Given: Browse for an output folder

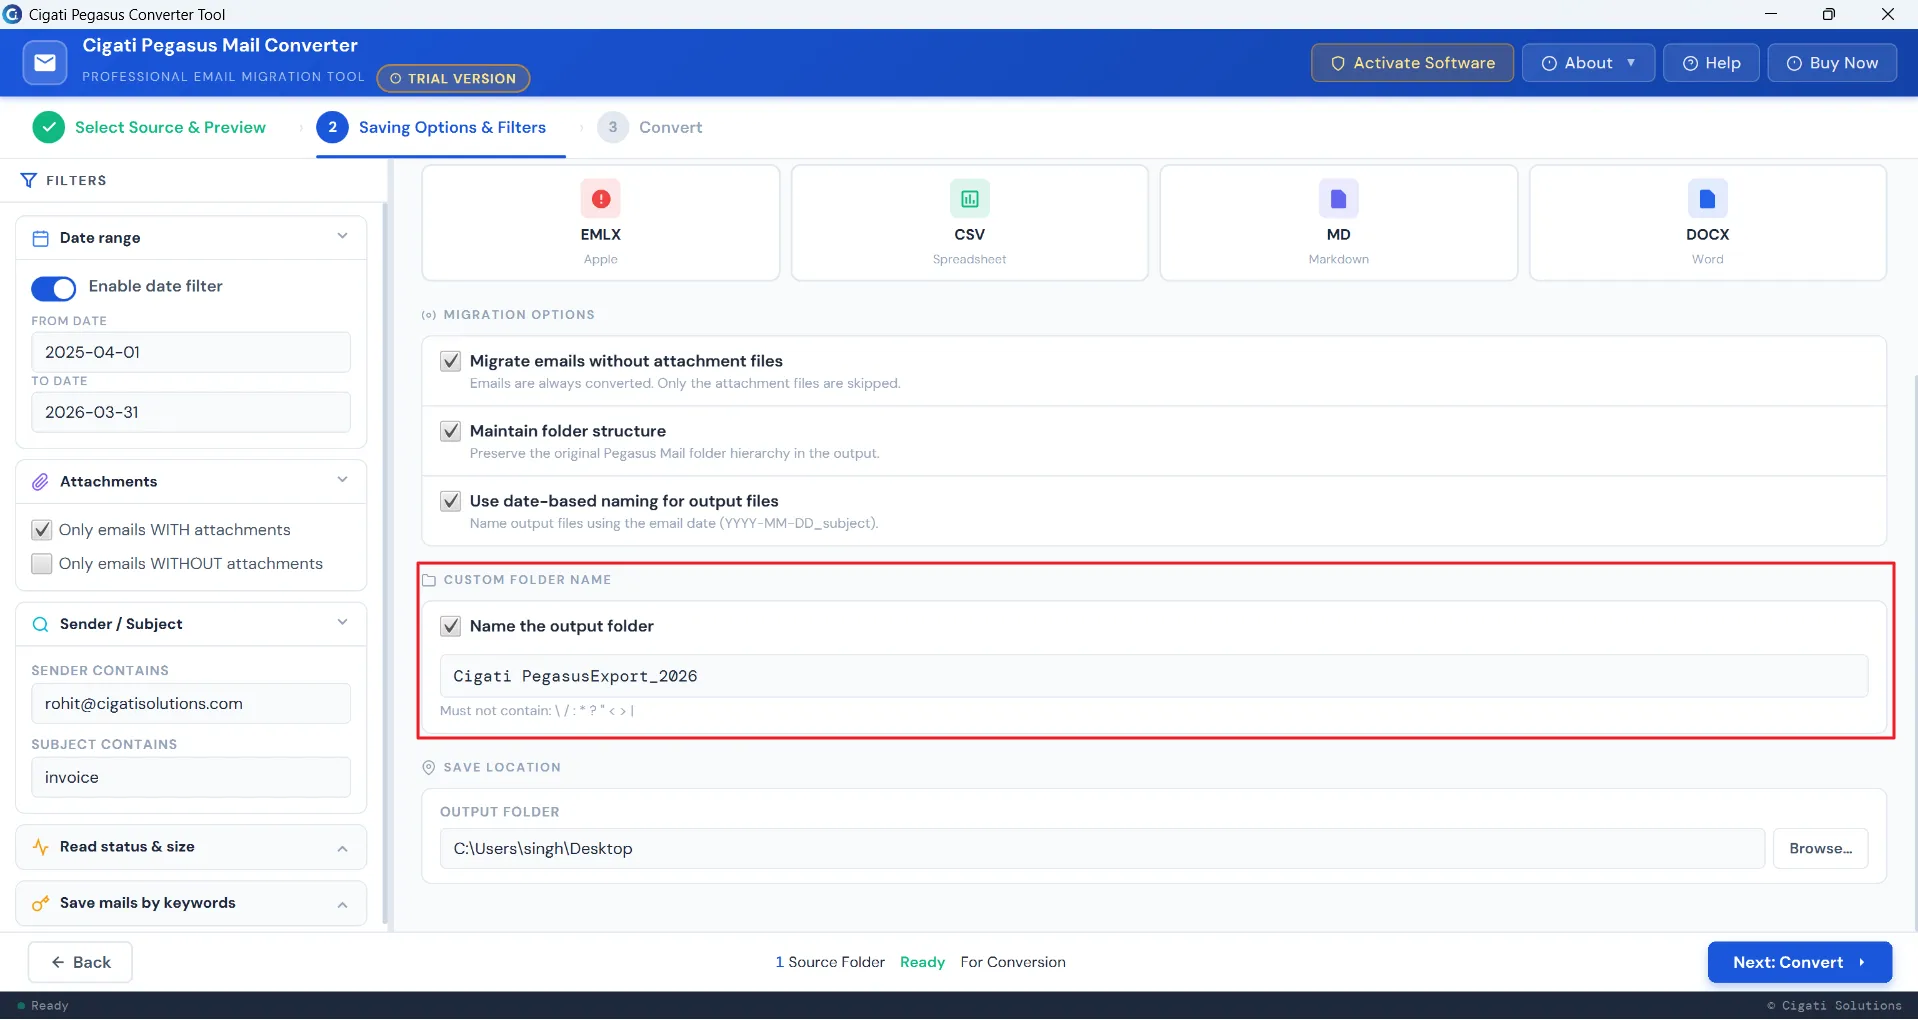Looking at the screenshot, I should click(1820, 849).
